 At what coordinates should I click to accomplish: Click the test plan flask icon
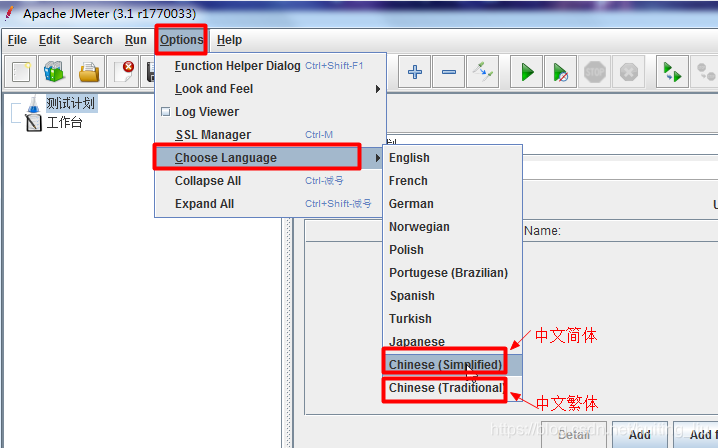coord(33,104)
